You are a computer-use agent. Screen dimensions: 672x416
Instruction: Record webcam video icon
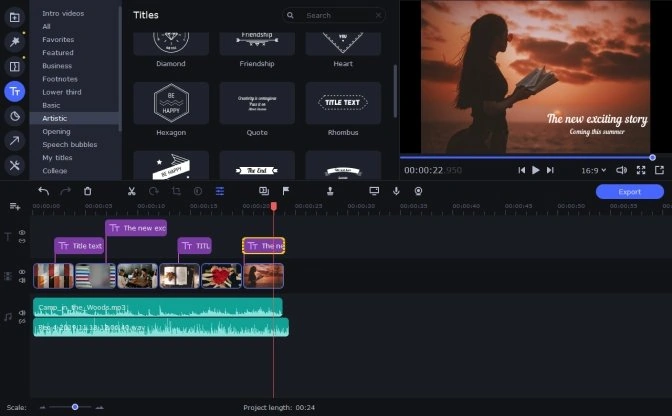(x=418, y=191)
